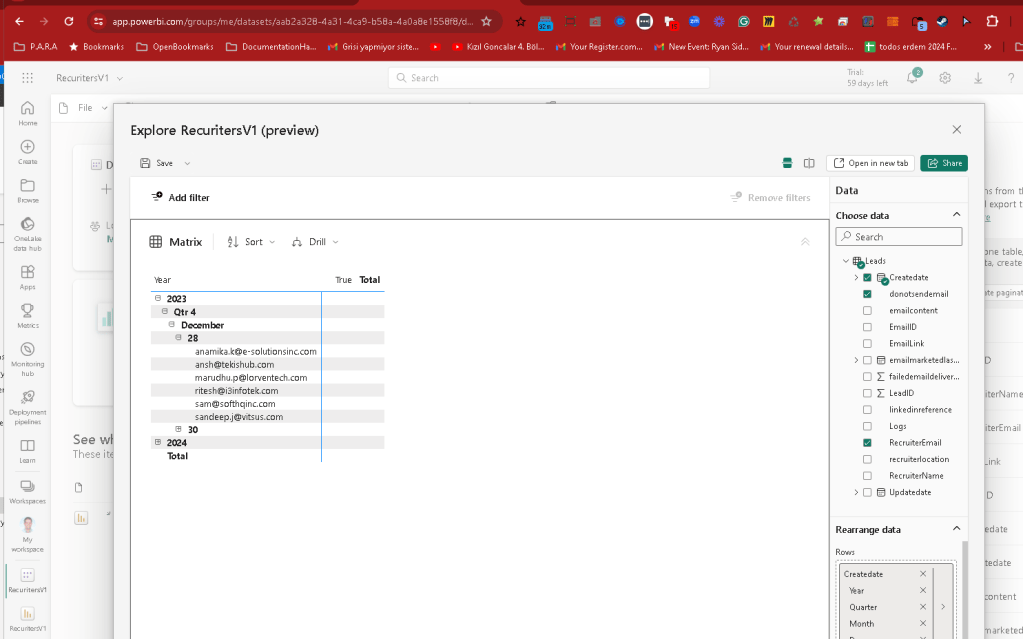Open help question mark icon
The width and height of the screenshot is (1023, 639).
(x=1011, y=78)
